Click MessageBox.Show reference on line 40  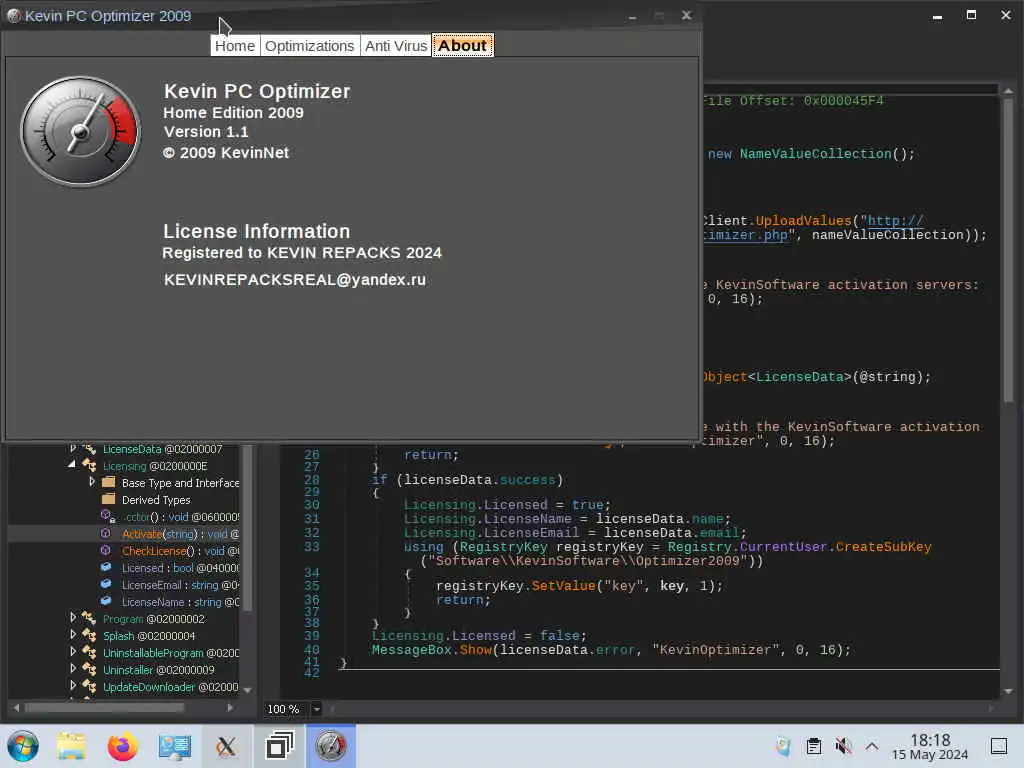point(432,650)
